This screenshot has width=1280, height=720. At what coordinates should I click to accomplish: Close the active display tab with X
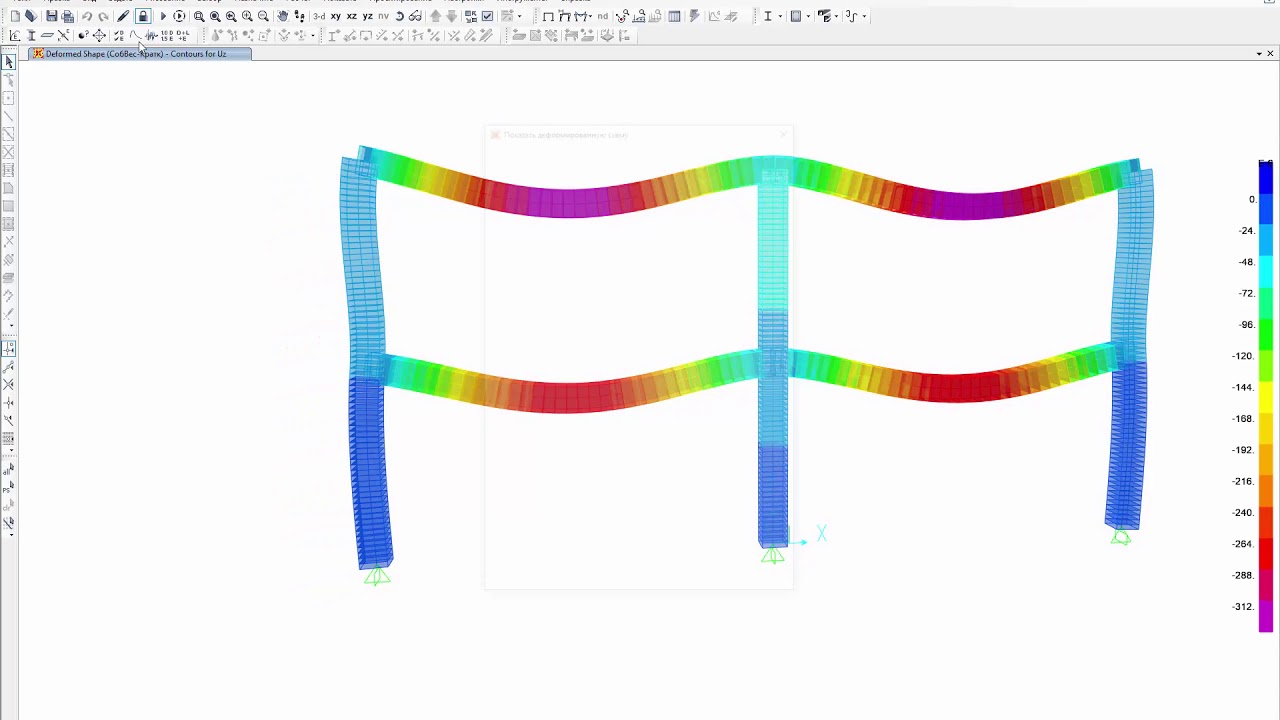1271,54
